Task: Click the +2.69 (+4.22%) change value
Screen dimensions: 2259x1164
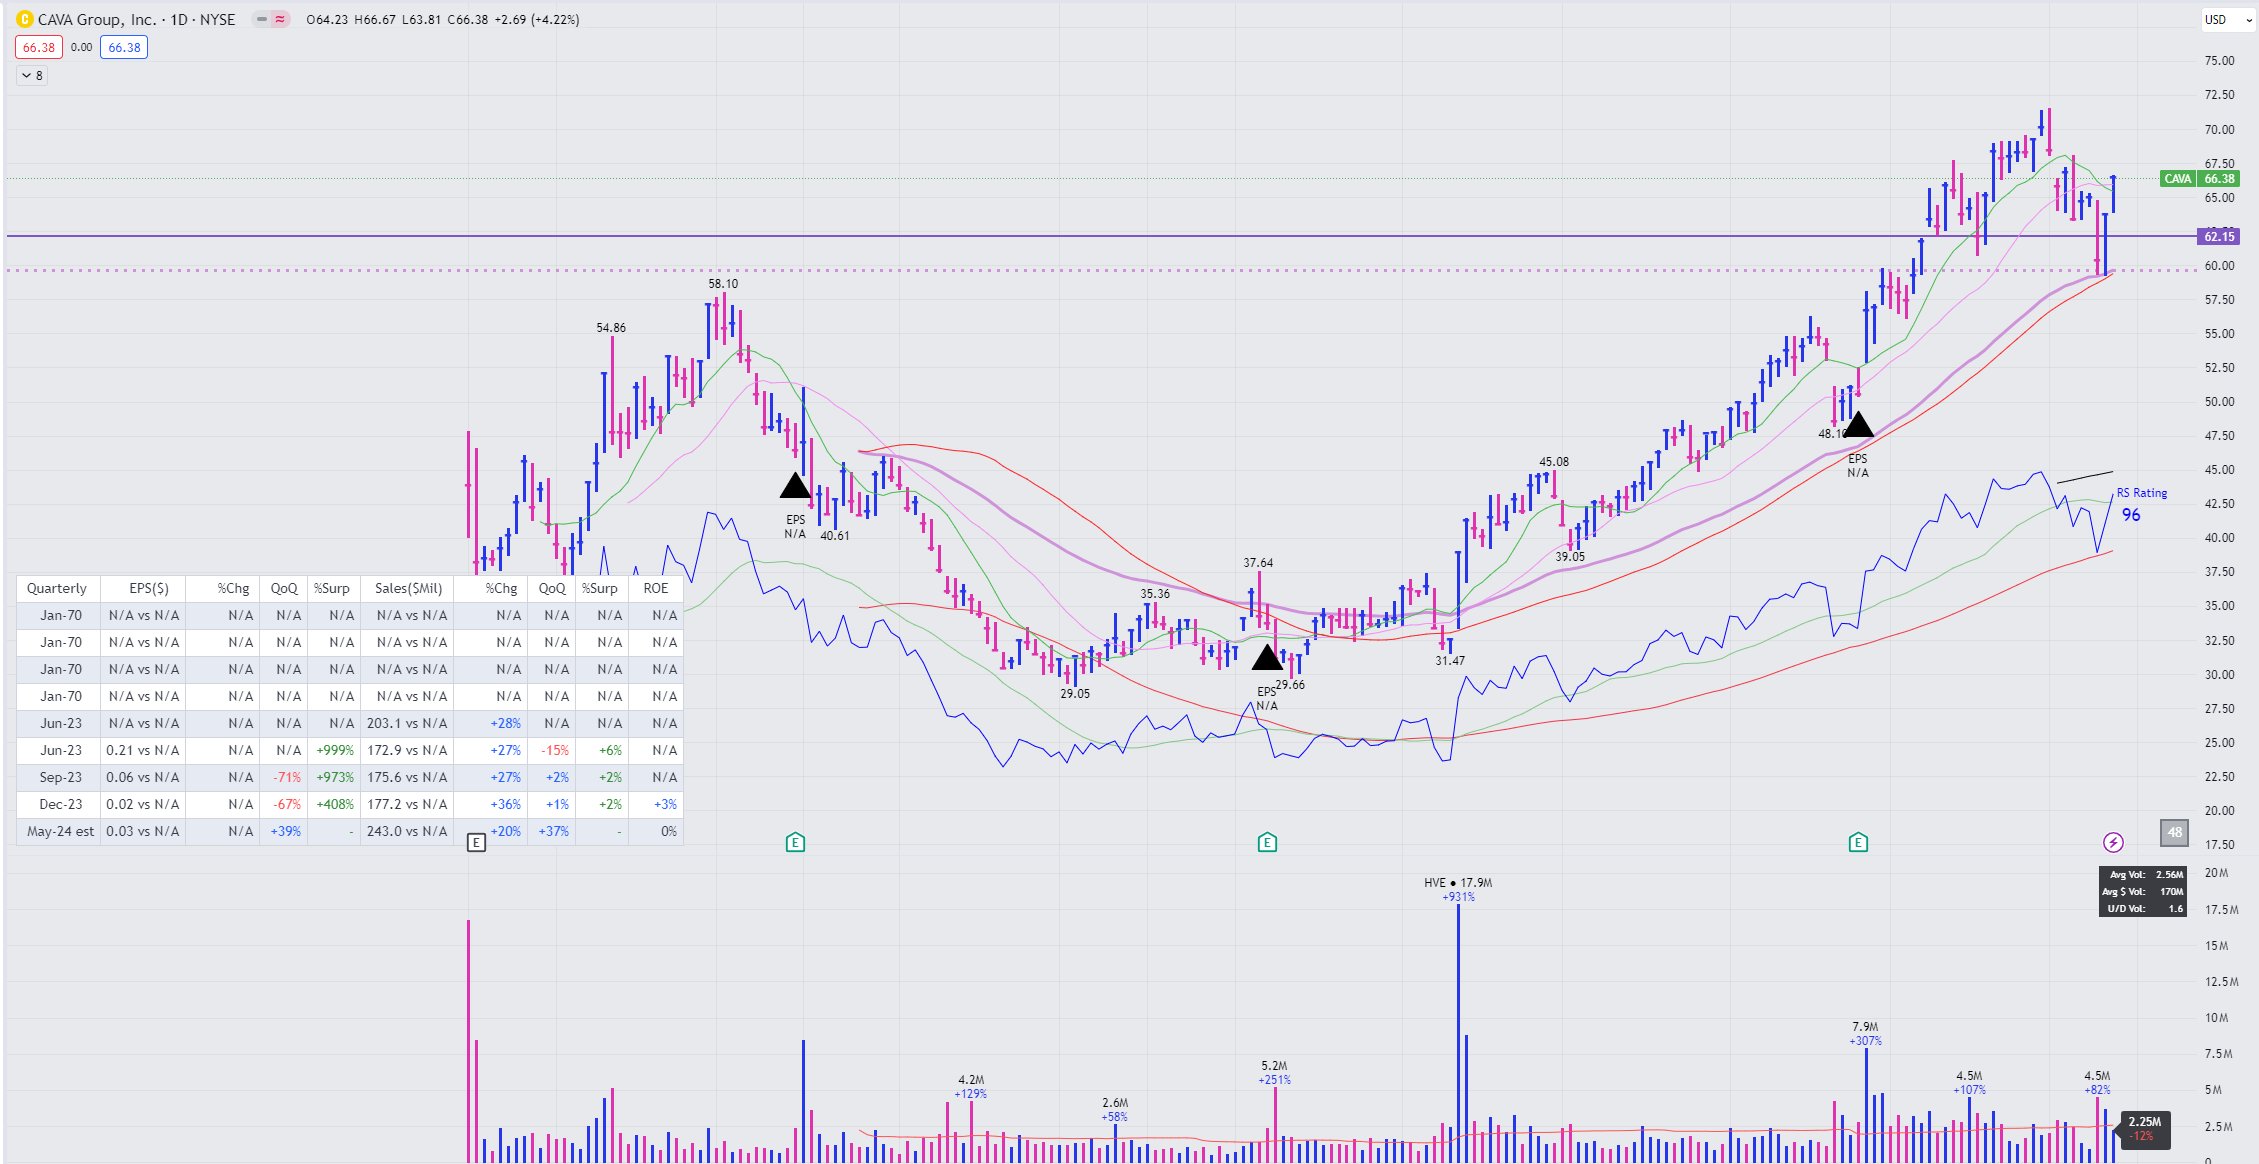Action: tap(538, 19)
